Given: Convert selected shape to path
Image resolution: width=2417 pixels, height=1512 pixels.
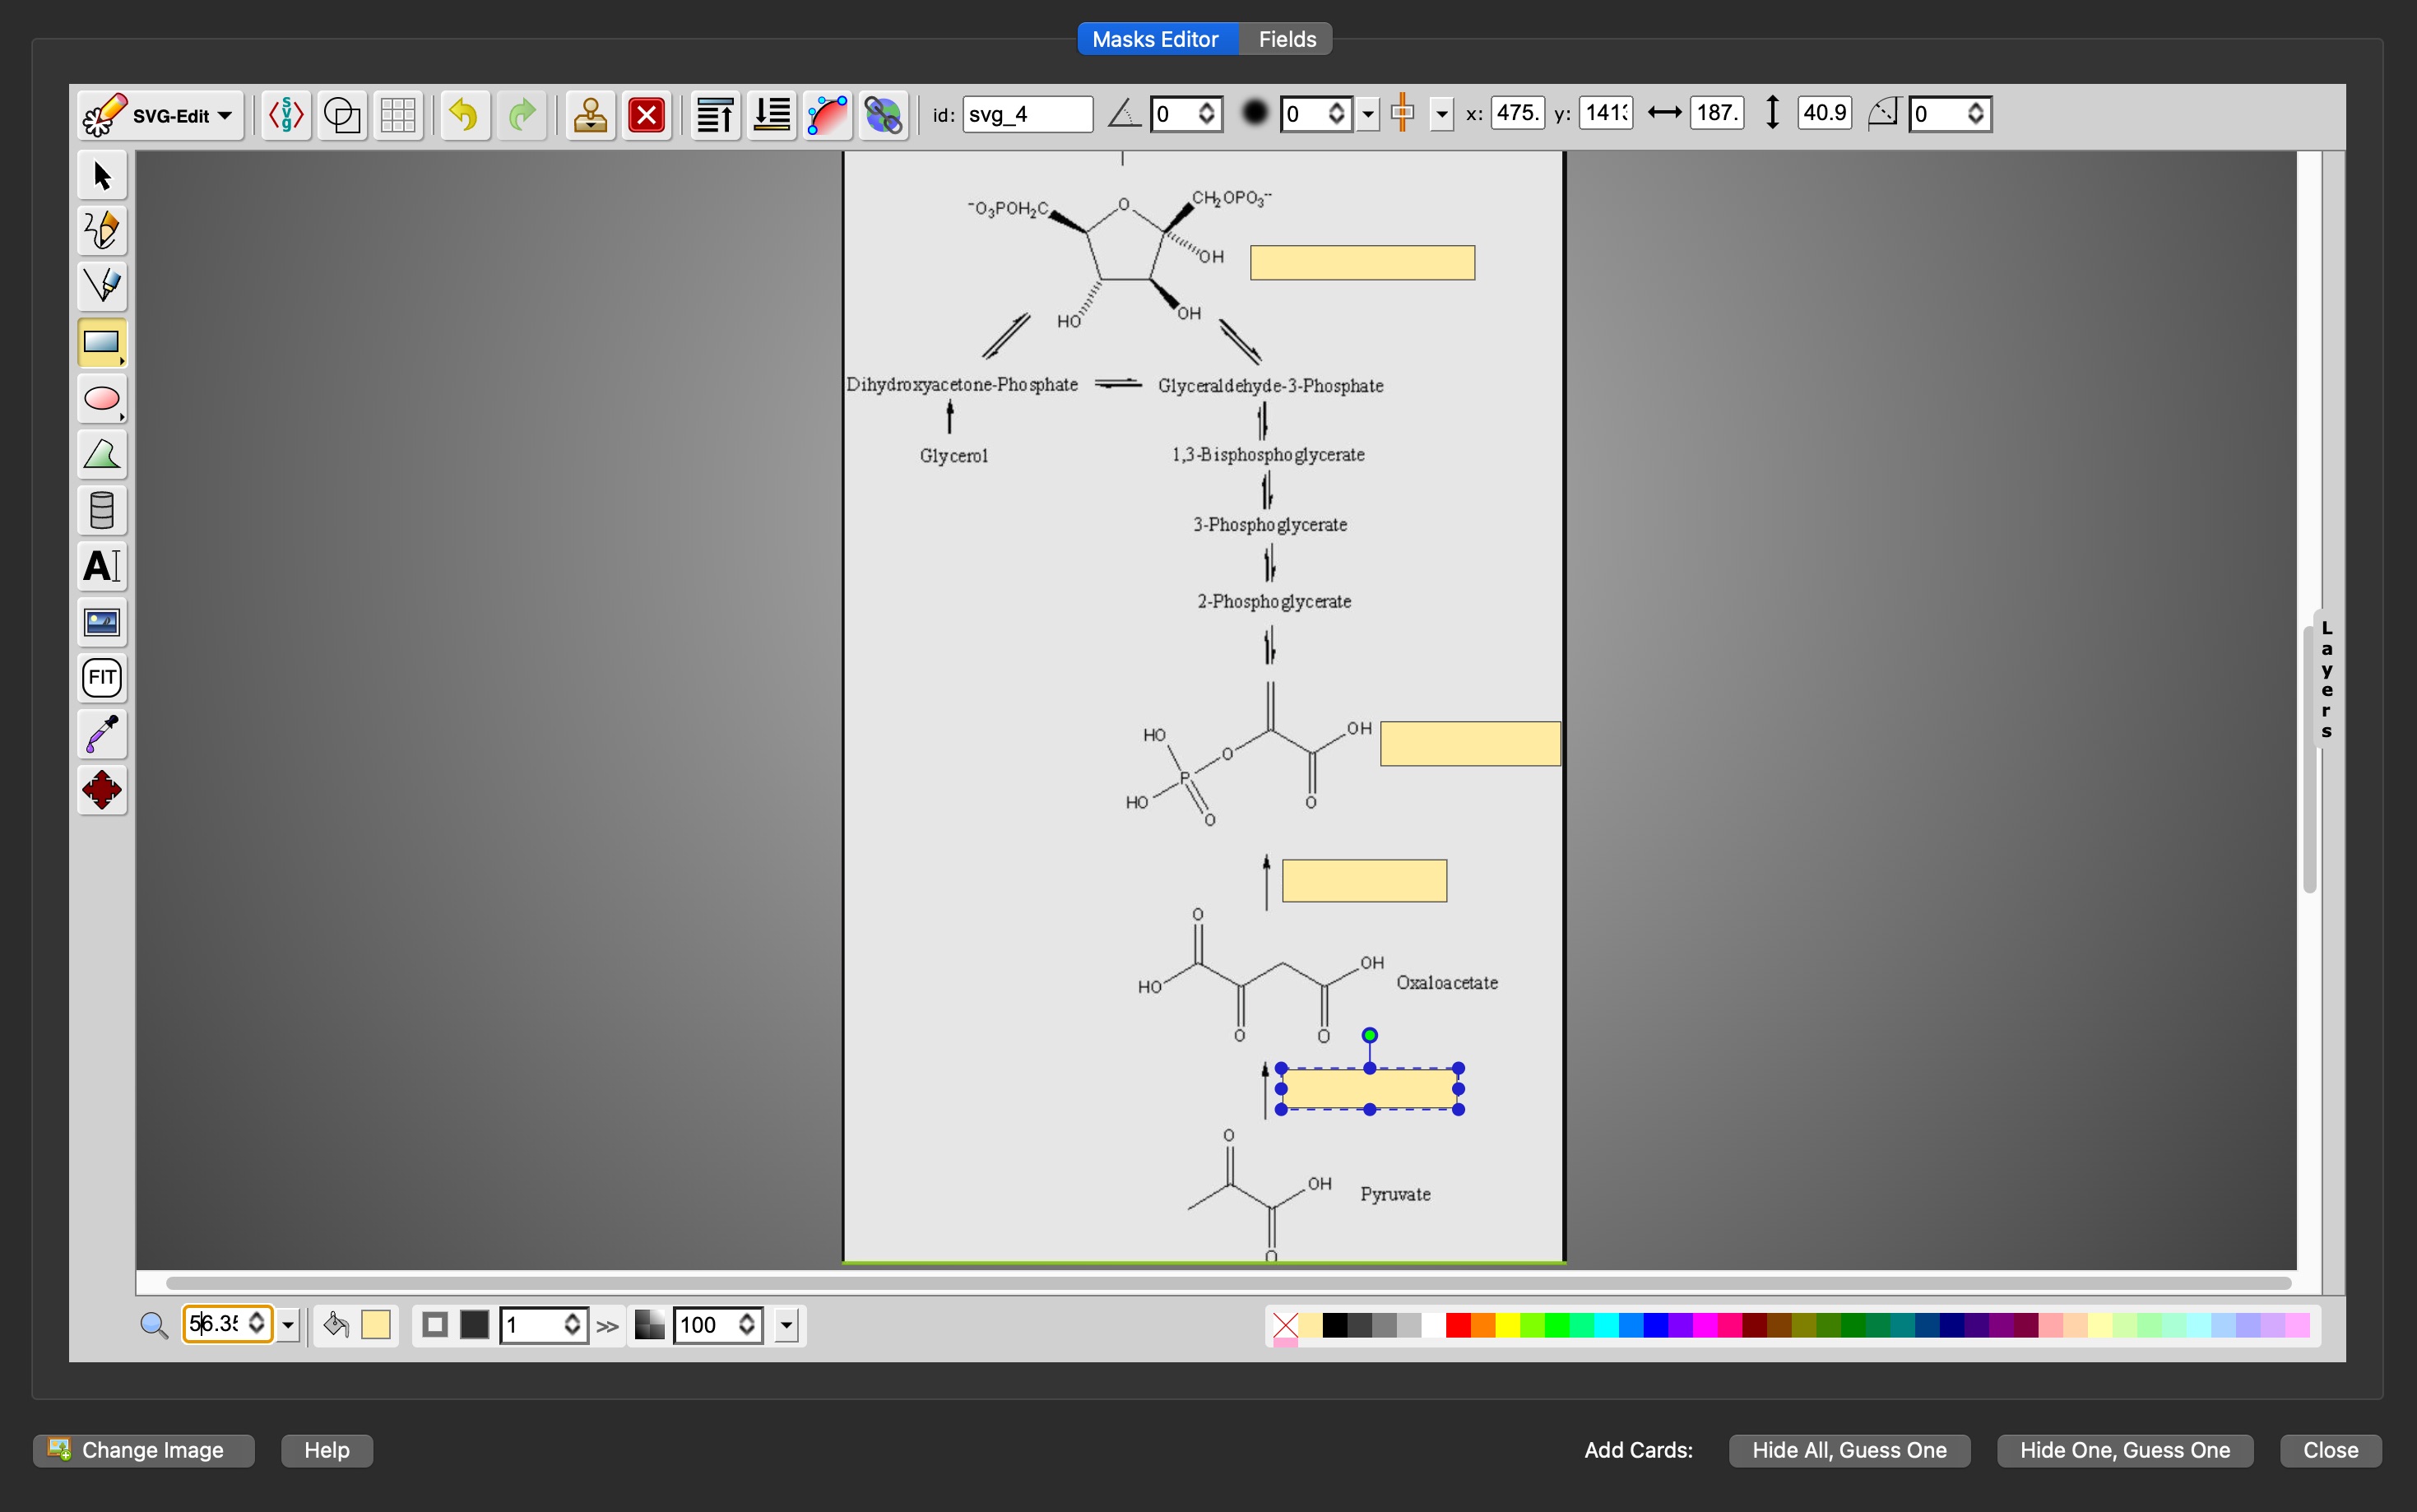Looking at the screenshot, I should click(828, 115).
